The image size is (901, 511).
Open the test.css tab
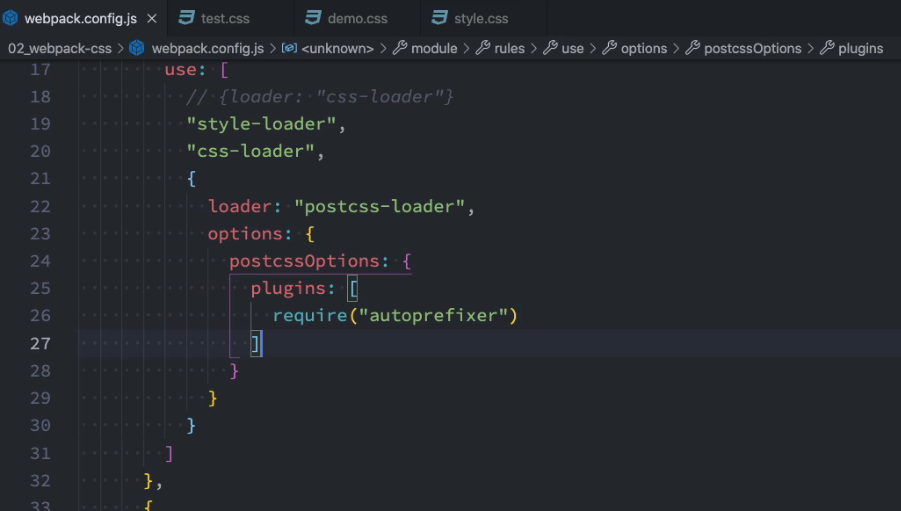(225, 18)
